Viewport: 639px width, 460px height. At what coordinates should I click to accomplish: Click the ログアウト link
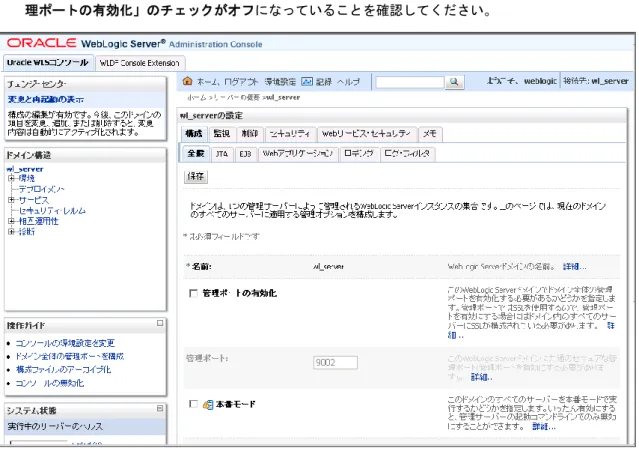pyautogui.click(x=241, y=82)
